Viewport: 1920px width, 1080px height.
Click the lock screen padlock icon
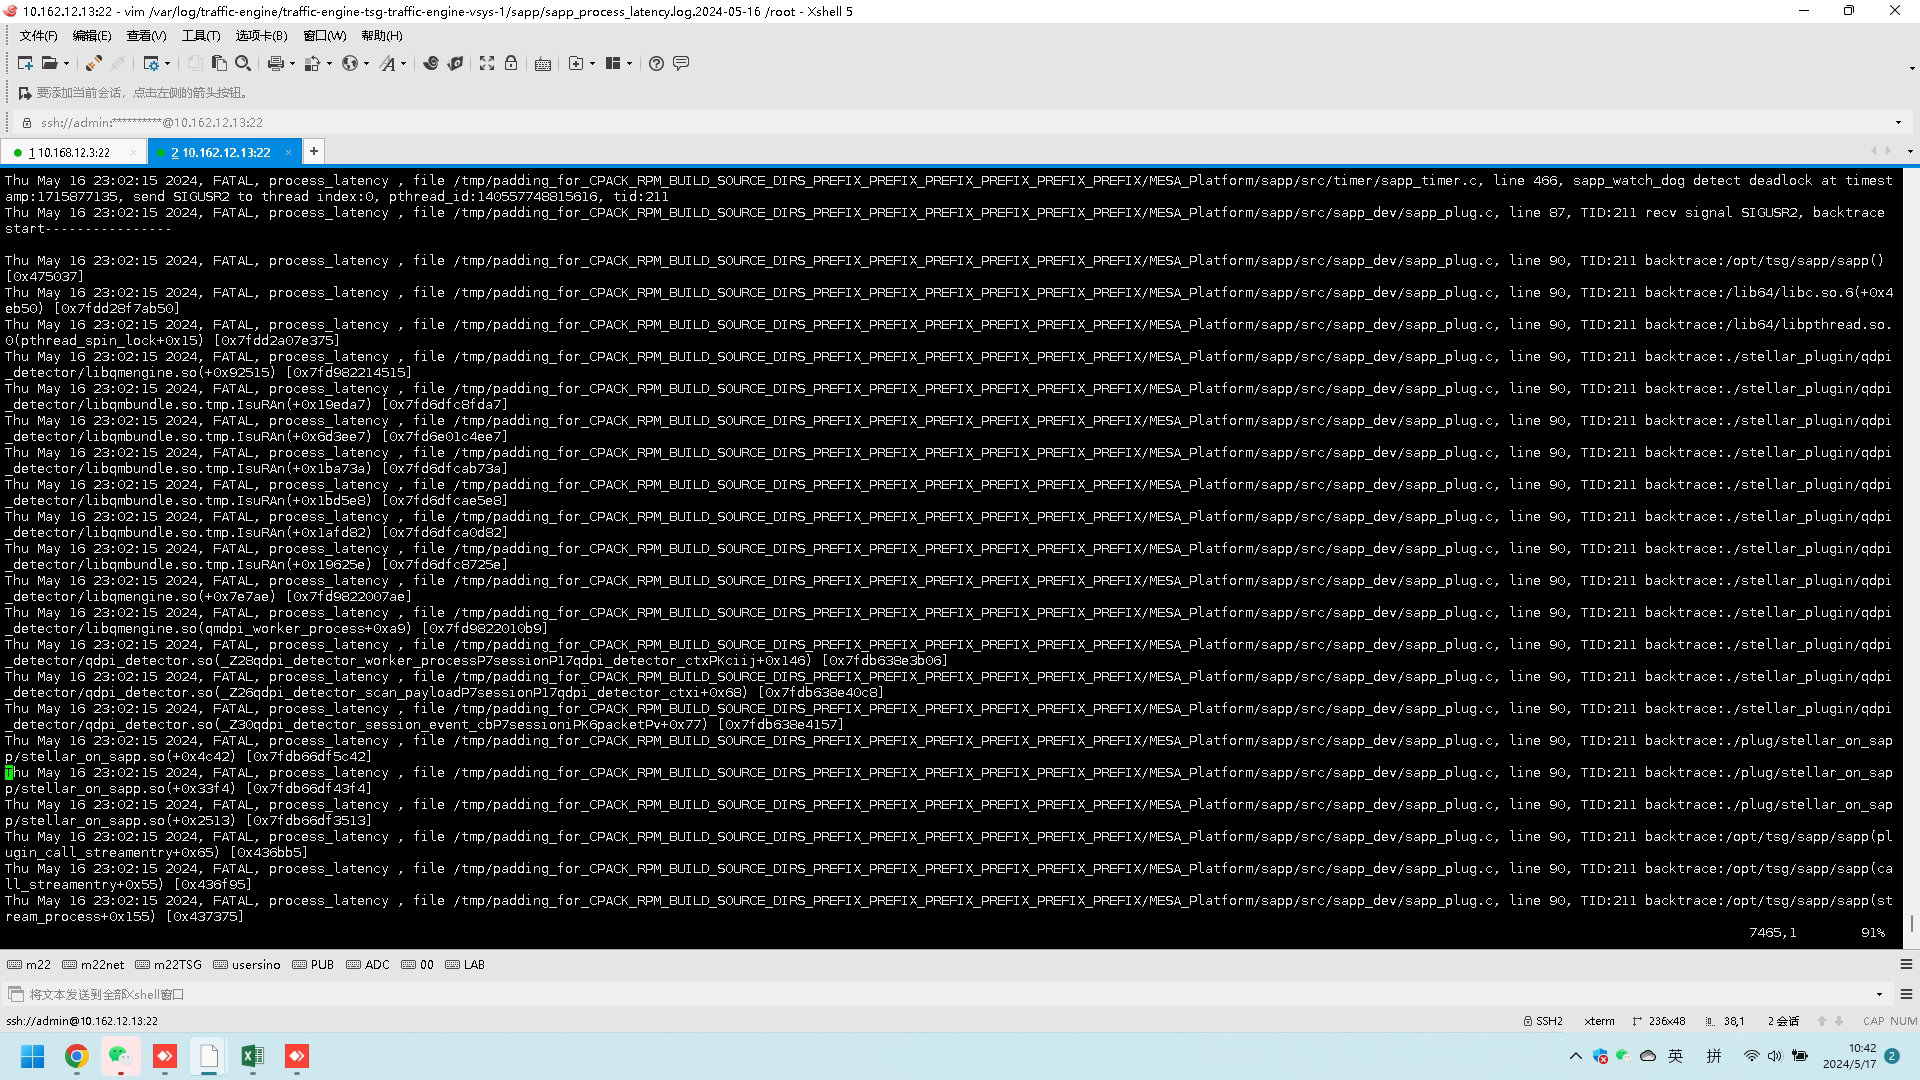pyautogui.click(x=511, y=63)
